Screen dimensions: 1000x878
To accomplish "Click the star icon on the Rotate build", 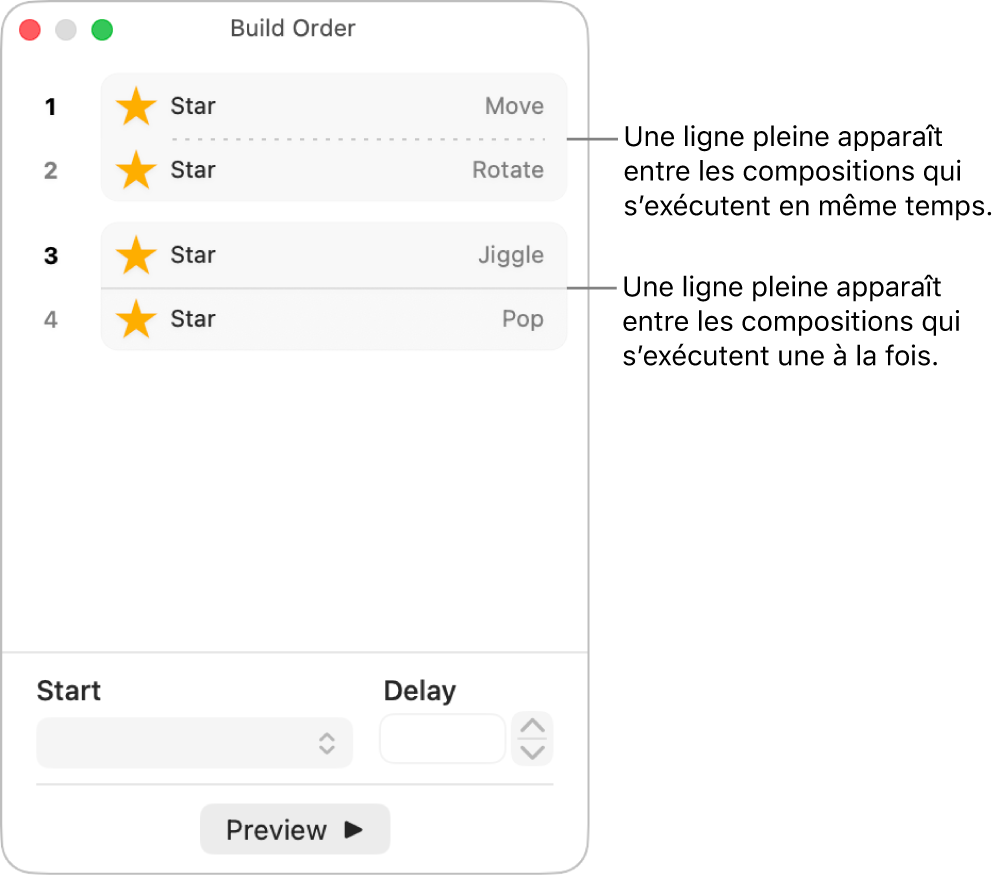I will point(135,170).
